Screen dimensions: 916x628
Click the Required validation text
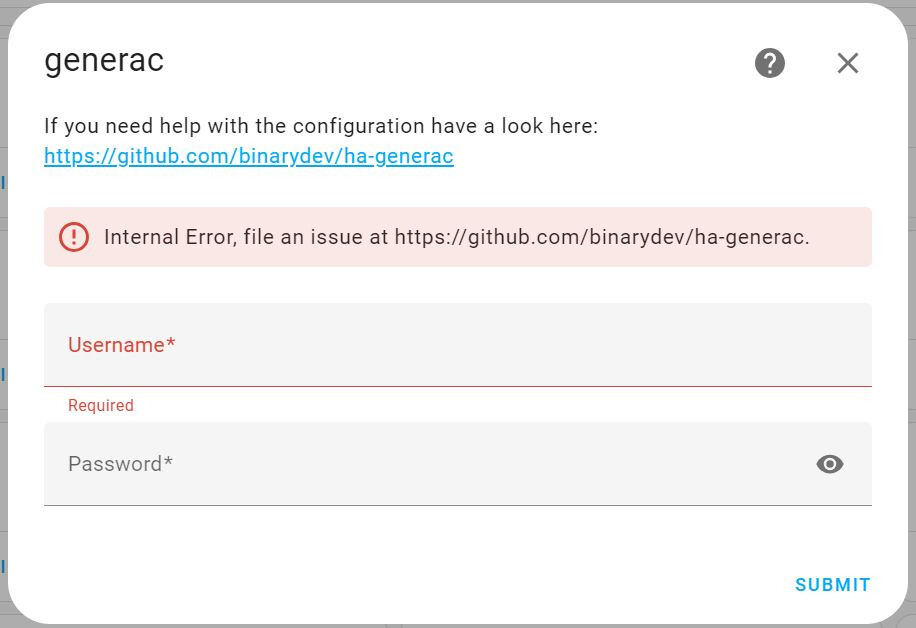coord(100,406)
